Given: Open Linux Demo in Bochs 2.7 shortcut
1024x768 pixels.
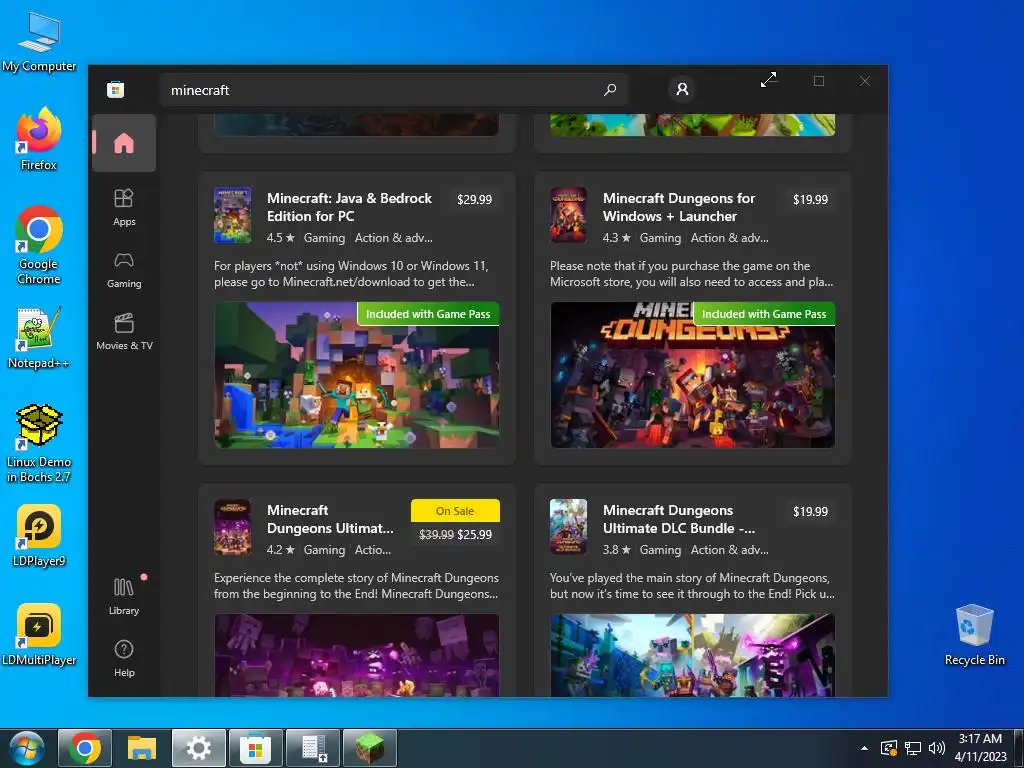Looking at the screenshot, I should click(x=39, y=444).
